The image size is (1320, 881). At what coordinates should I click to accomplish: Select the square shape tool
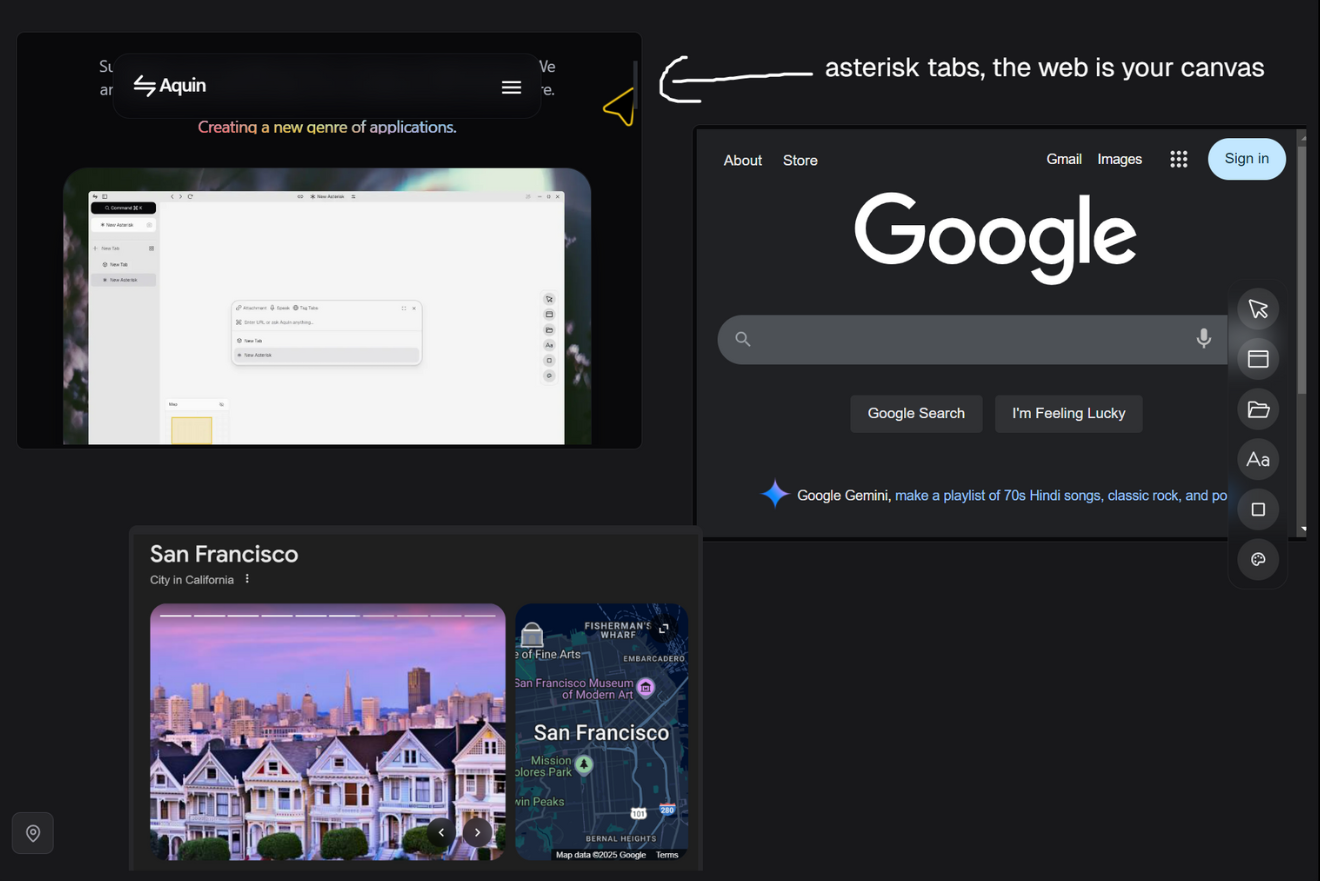[x=1258, y=509]
